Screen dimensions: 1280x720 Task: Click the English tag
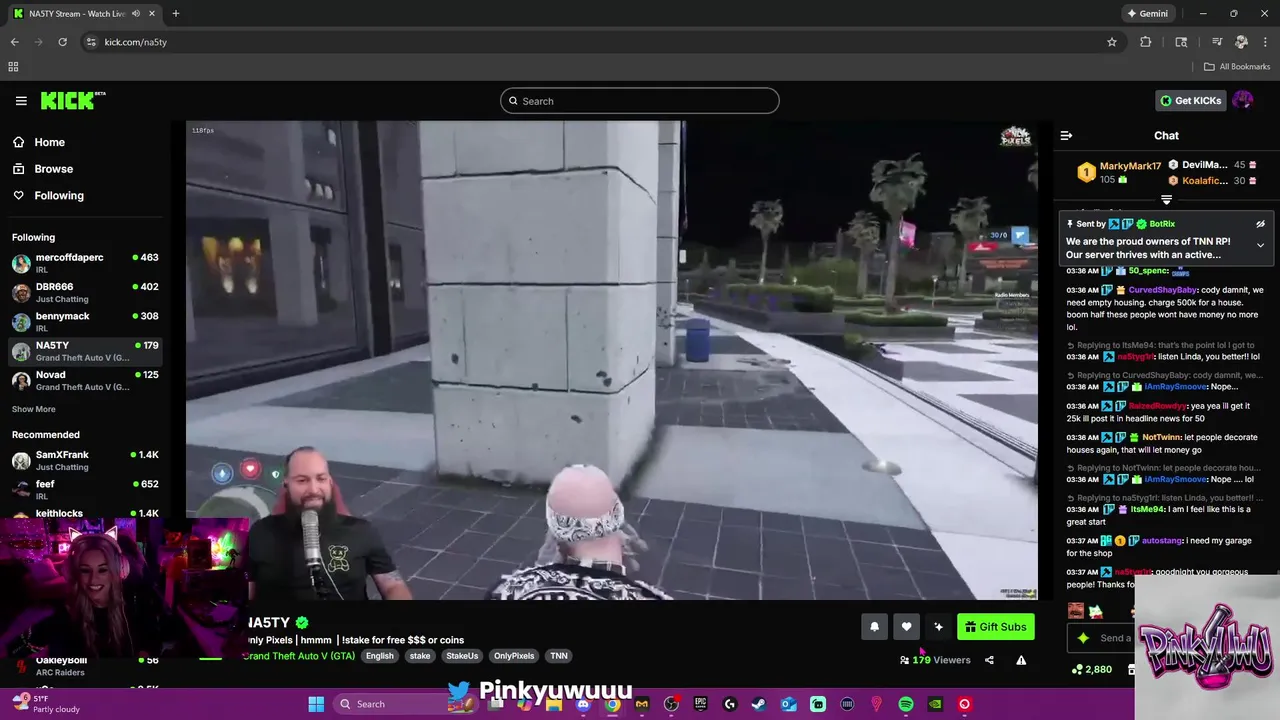tap(379, 656)
